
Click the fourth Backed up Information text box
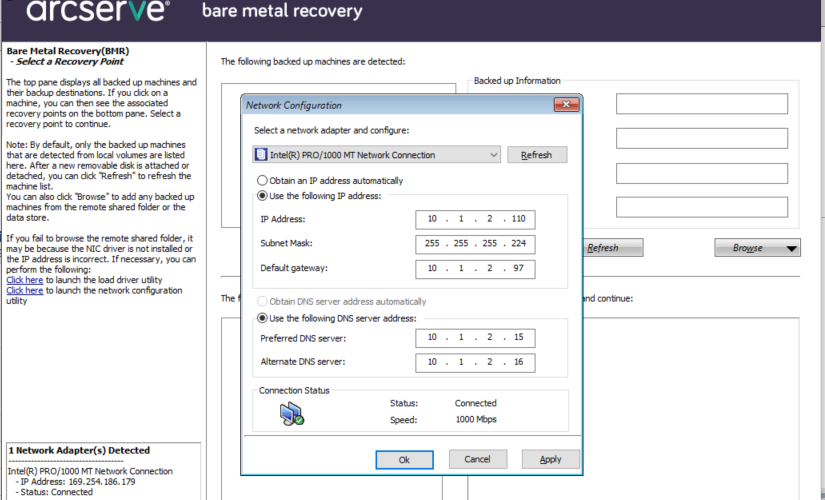coord(702,207)
